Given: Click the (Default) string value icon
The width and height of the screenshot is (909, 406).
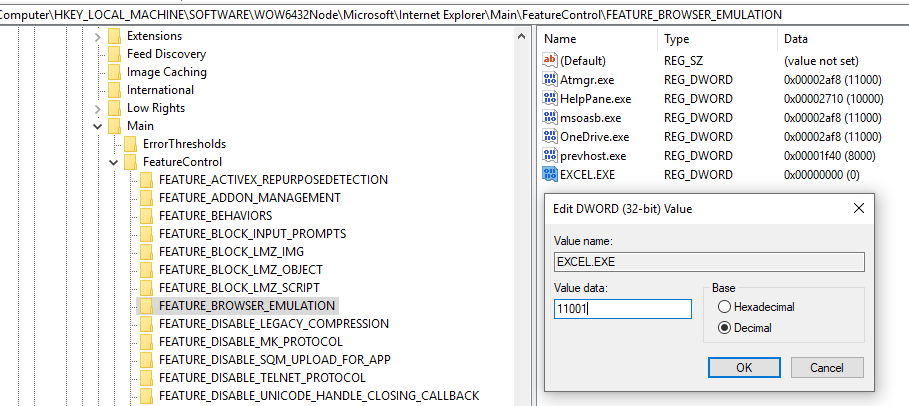Looking at the screenshot, I should (x=549, y=61).
